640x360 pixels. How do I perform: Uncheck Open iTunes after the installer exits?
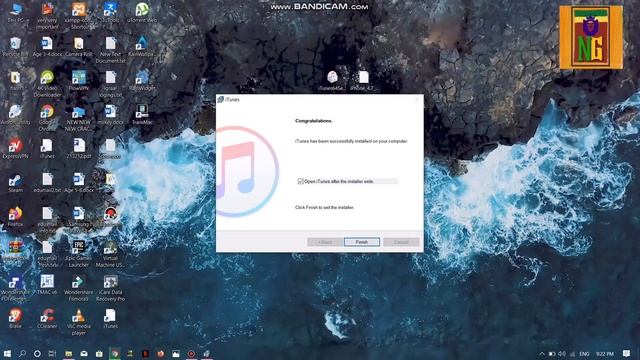pyautogui.click(x=301, y=181)
